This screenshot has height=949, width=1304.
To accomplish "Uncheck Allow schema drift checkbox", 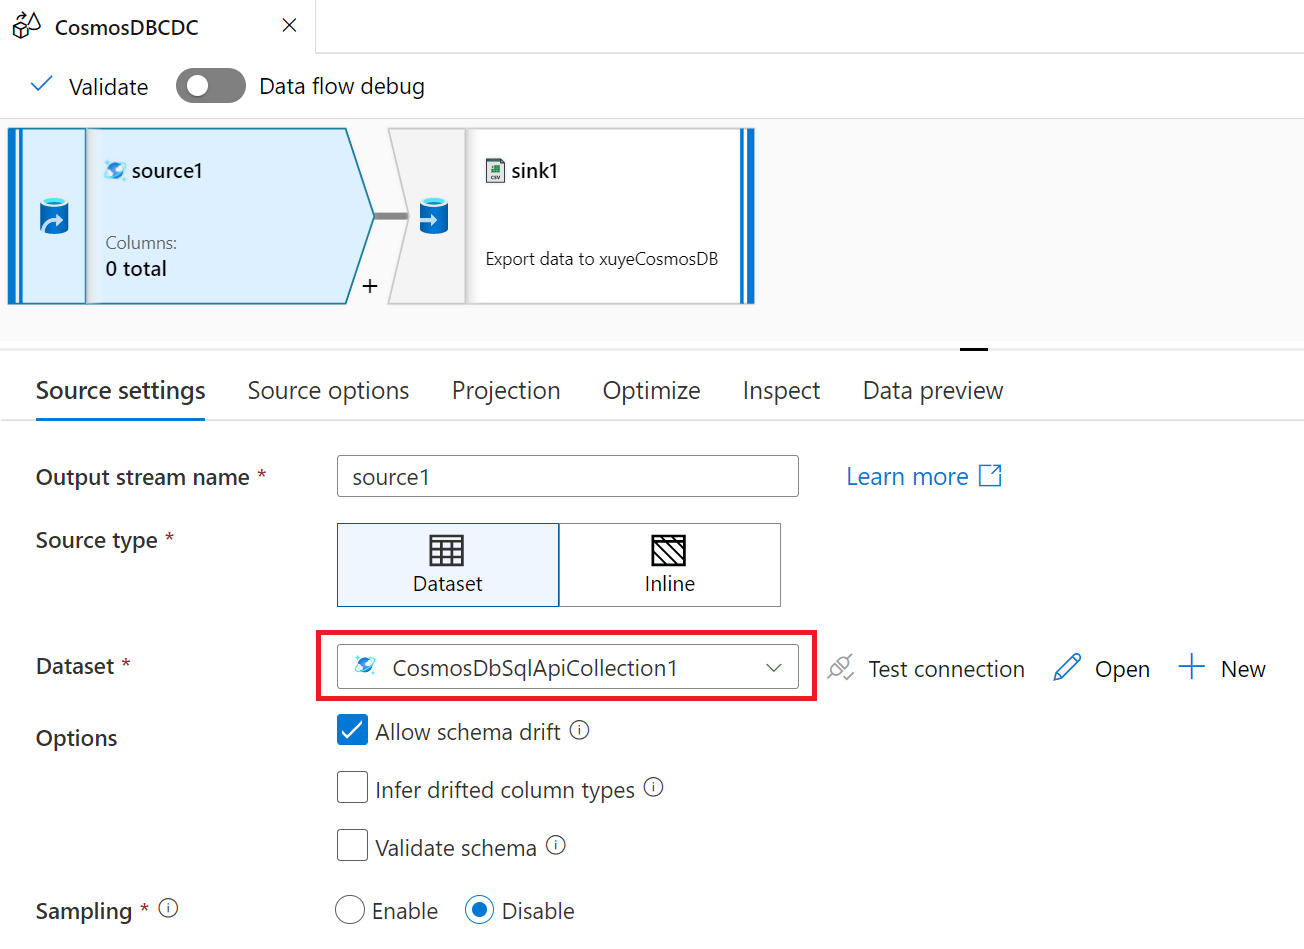I will [352, 731].
